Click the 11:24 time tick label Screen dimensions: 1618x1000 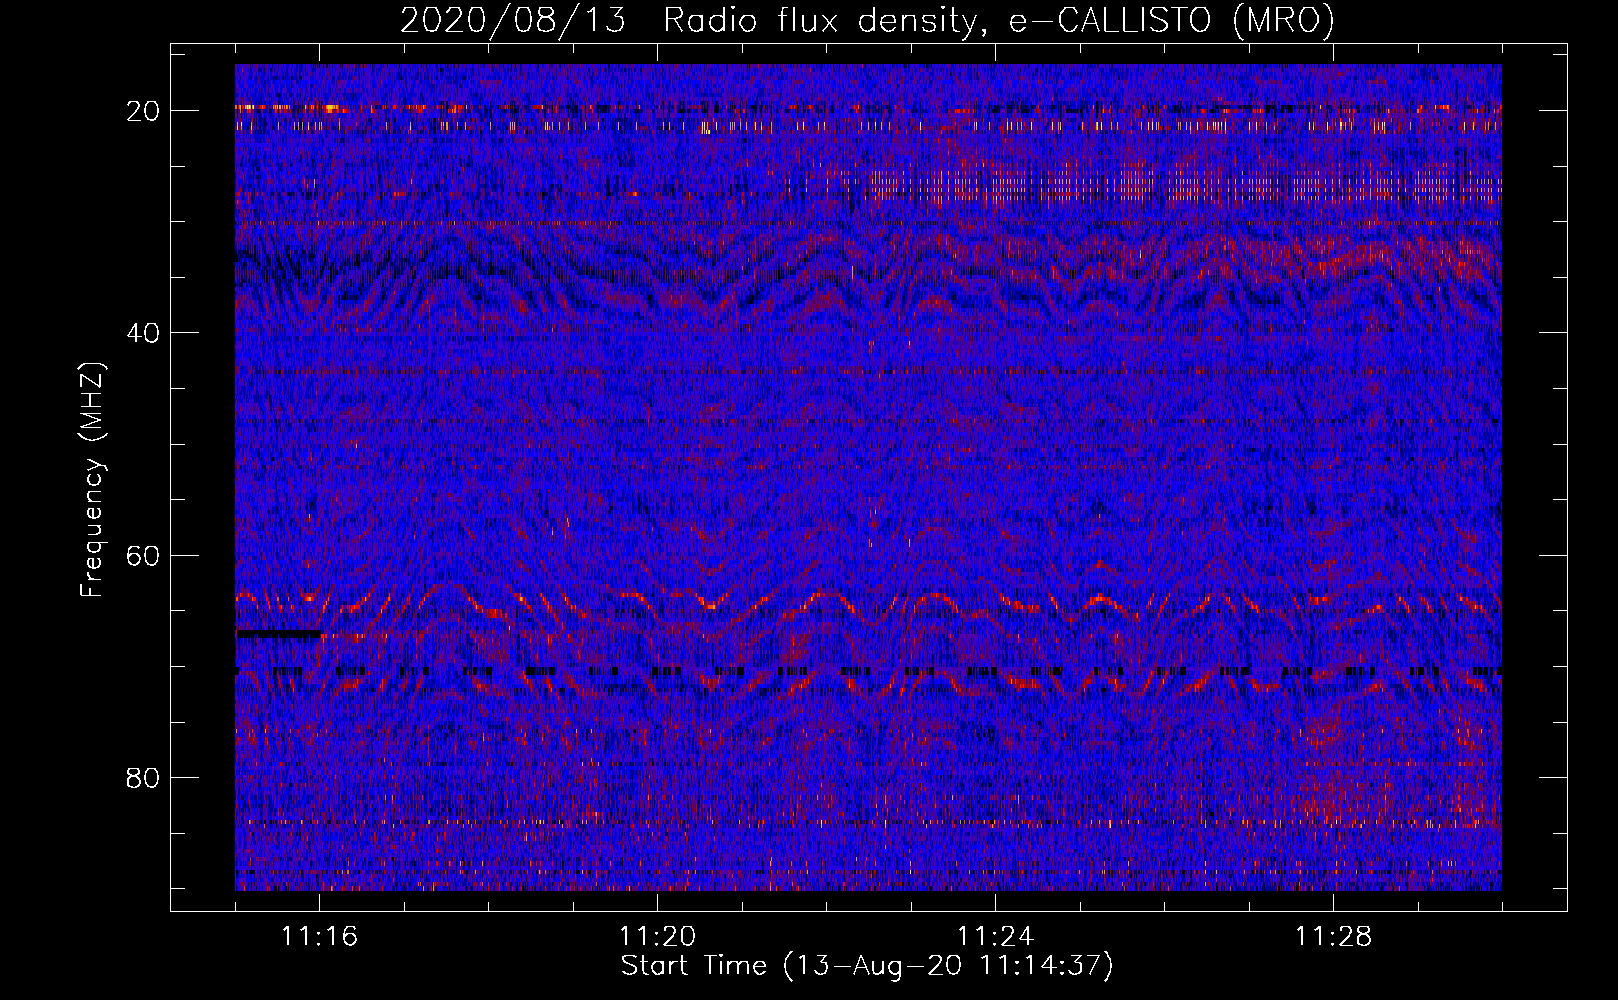996,936
